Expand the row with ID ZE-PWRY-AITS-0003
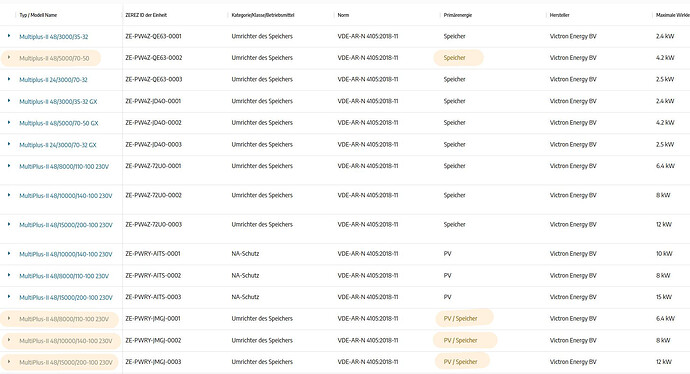The height and width of the screenshot is (374, 690). point(9,297)
